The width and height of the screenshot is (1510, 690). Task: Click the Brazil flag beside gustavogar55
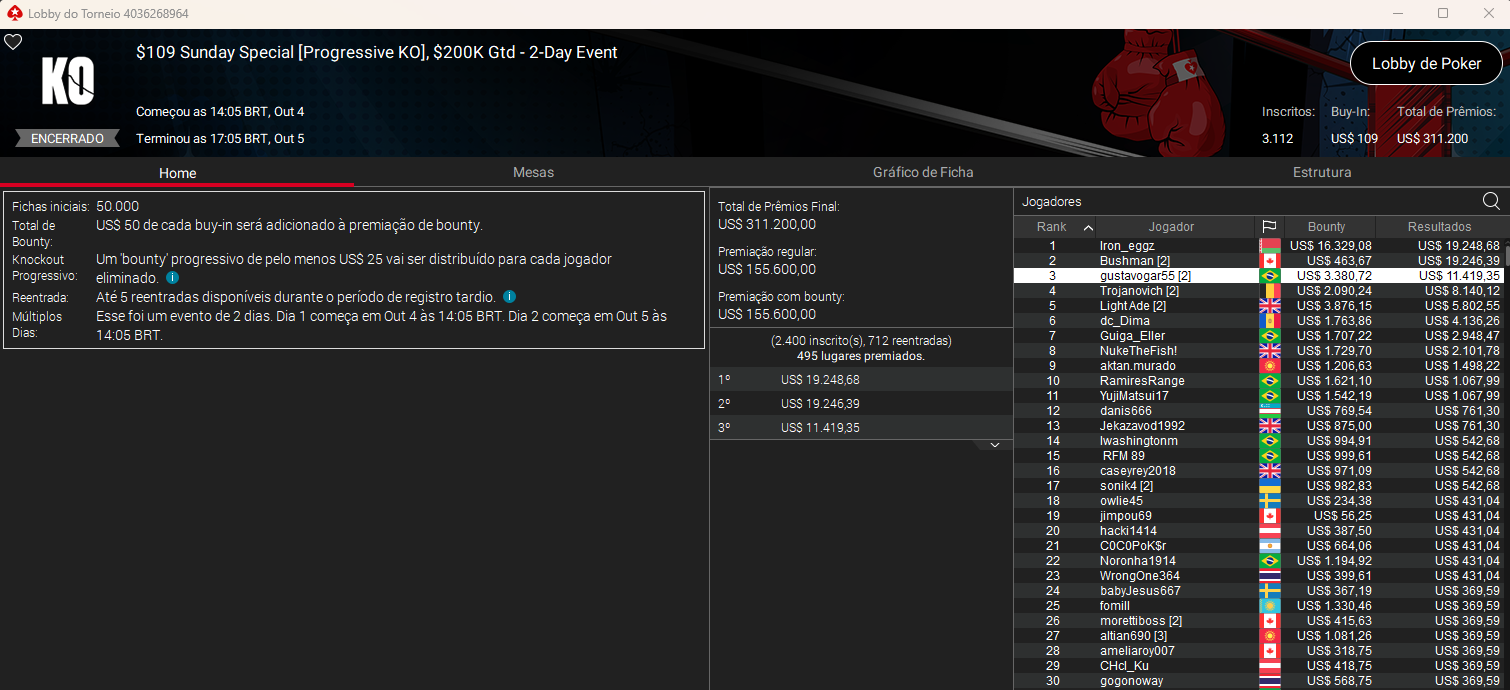pyautogui.click(x=1269, y=276)
